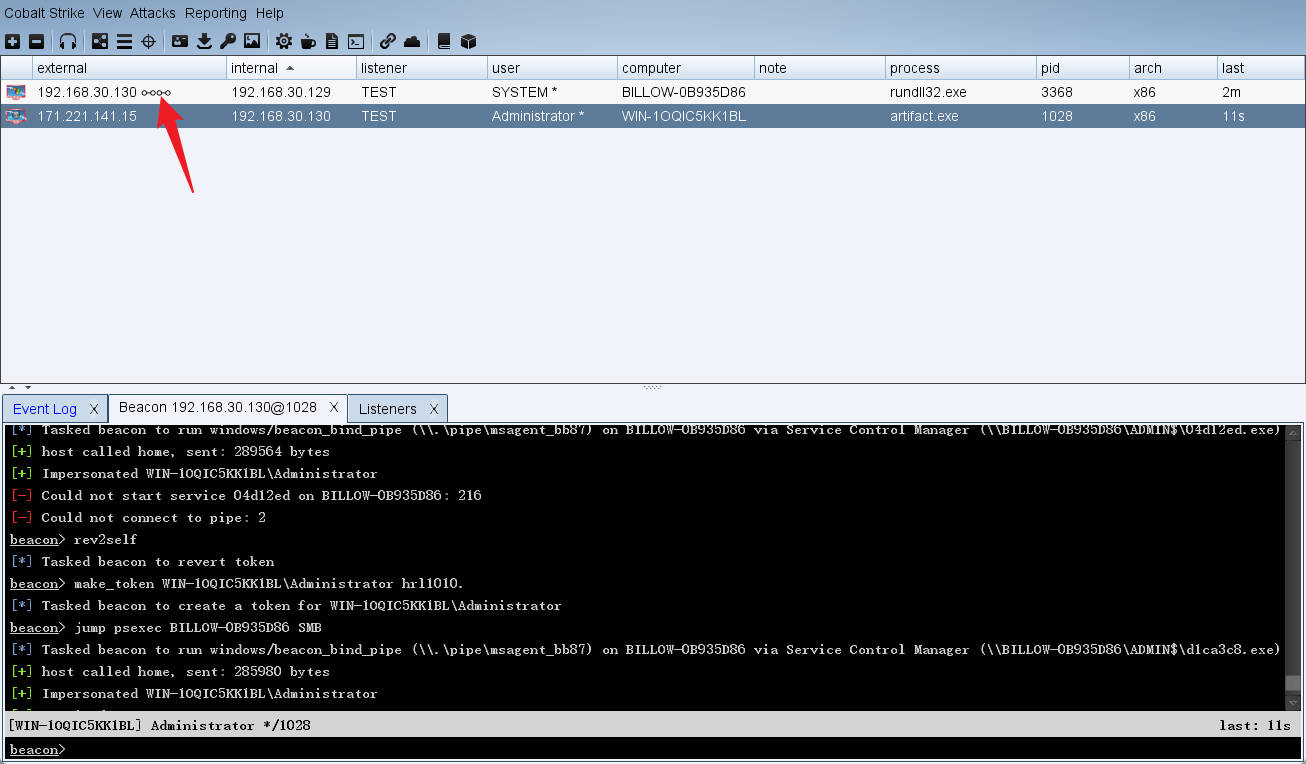Switch to Target Table crosshair icon

148,41
